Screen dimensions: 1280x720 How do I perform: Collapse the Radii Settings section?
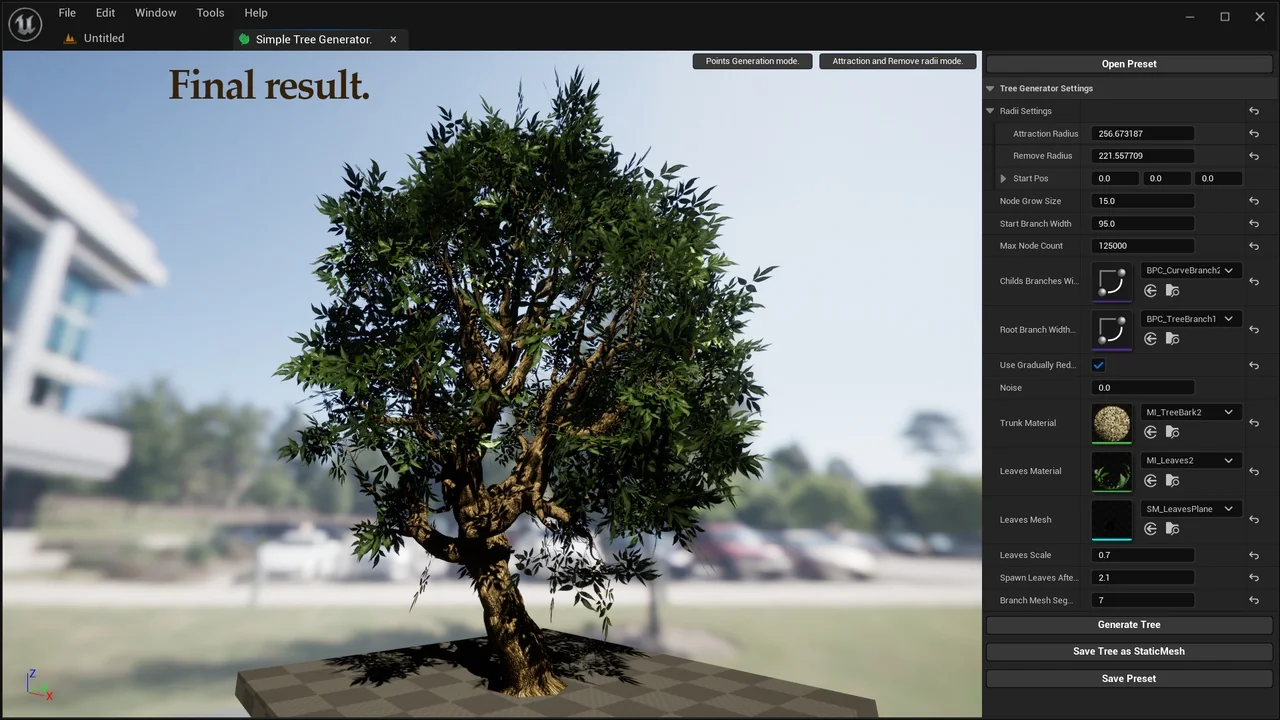[991, 111]
